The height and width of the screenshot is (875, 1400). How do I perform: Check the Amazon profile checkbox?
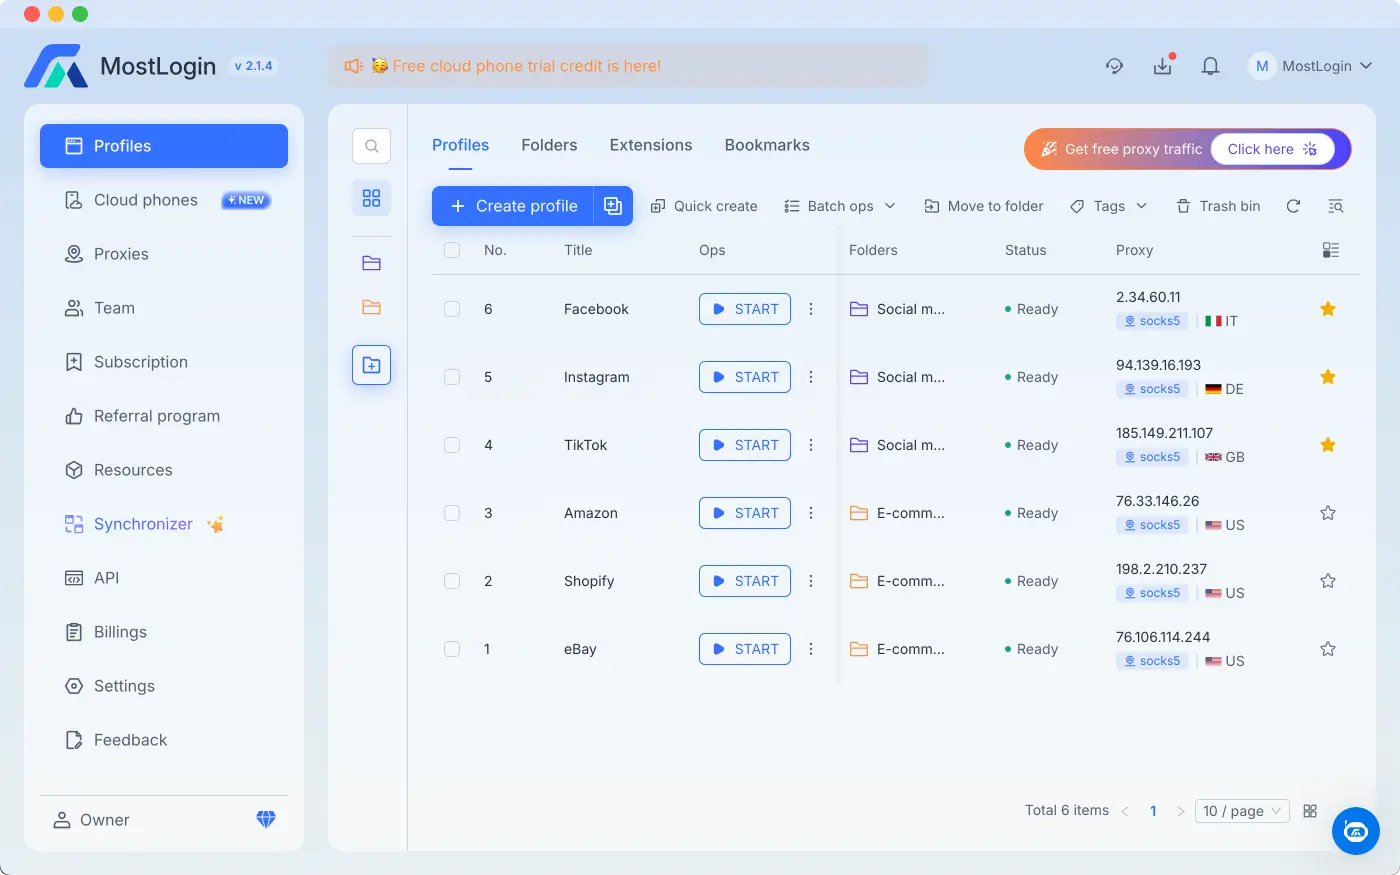click(x=452, y=513)
